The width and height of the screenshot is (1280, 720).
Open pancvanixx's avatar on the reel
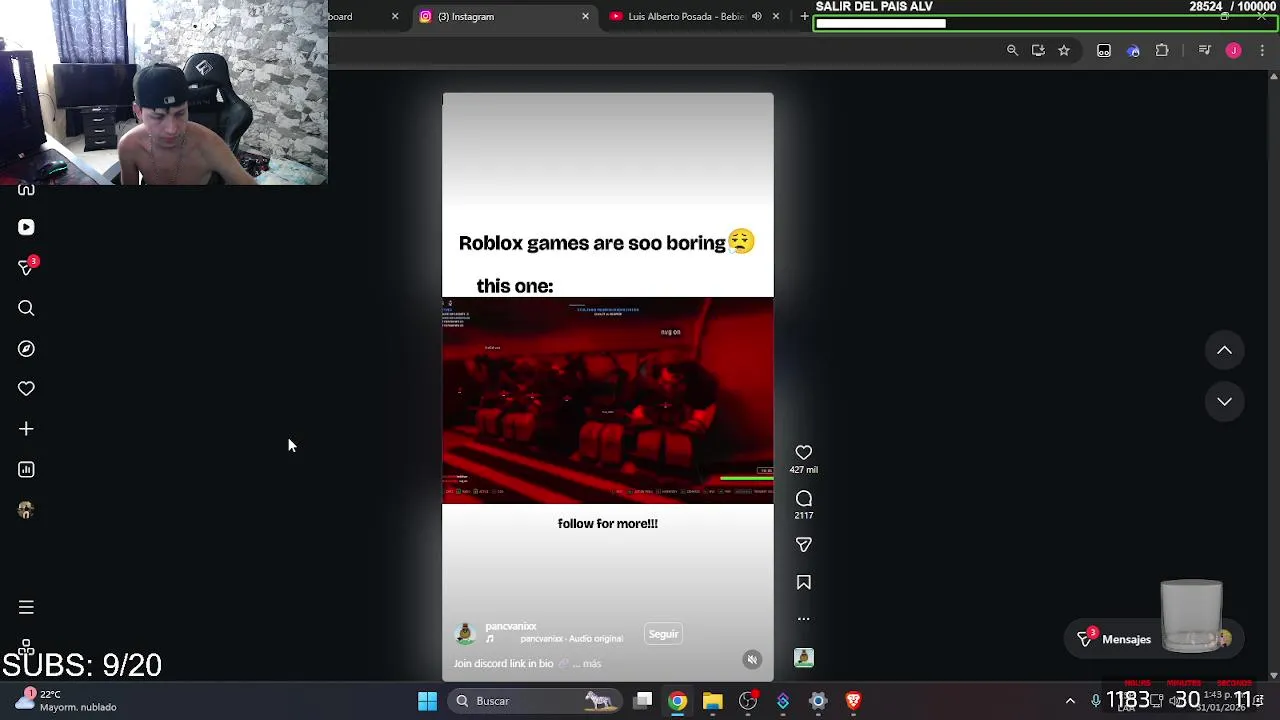point(464,633)
